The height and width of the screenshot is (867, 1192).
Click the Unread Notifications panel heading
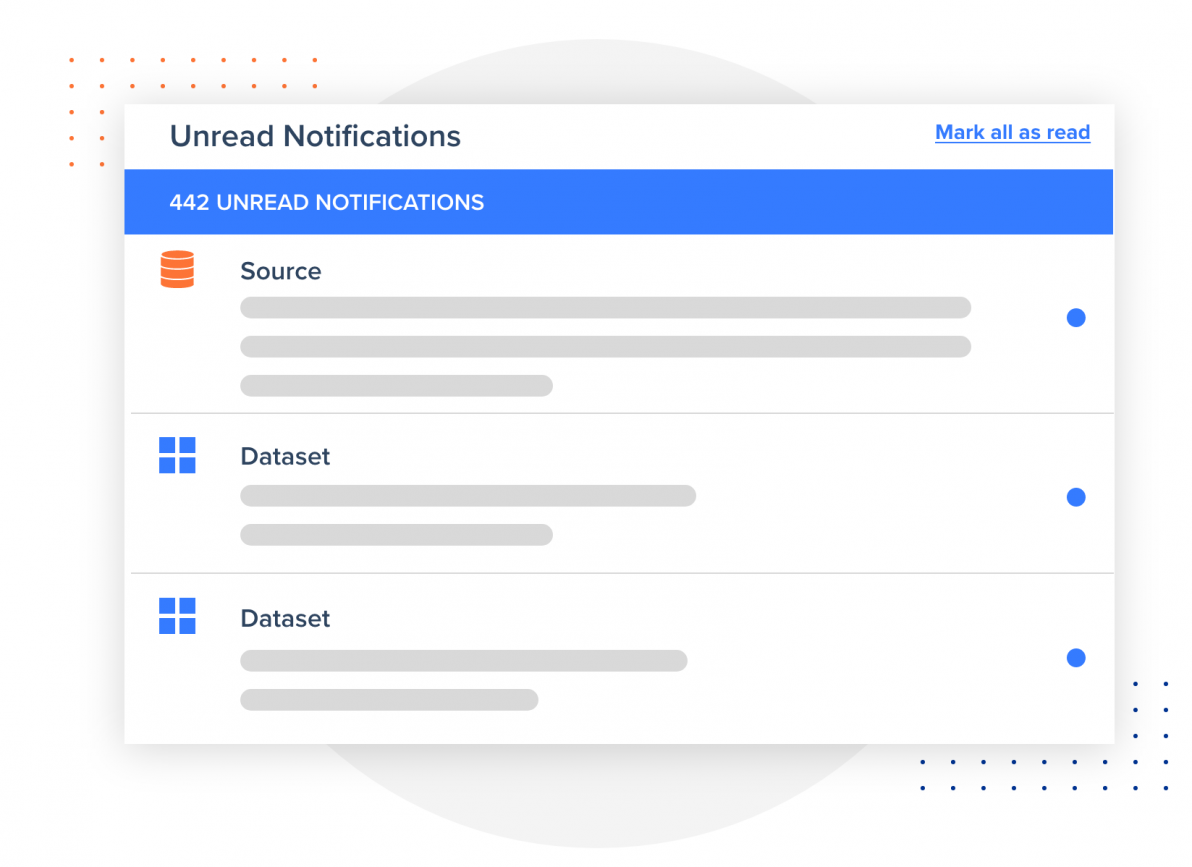click(315, 136)
